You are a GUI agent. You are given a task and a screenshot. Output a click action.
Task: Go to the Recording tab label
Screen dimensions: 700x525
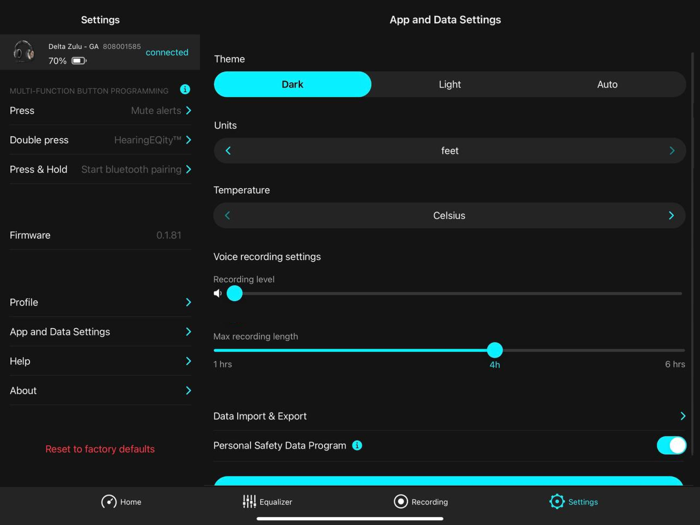pos(429,502)
